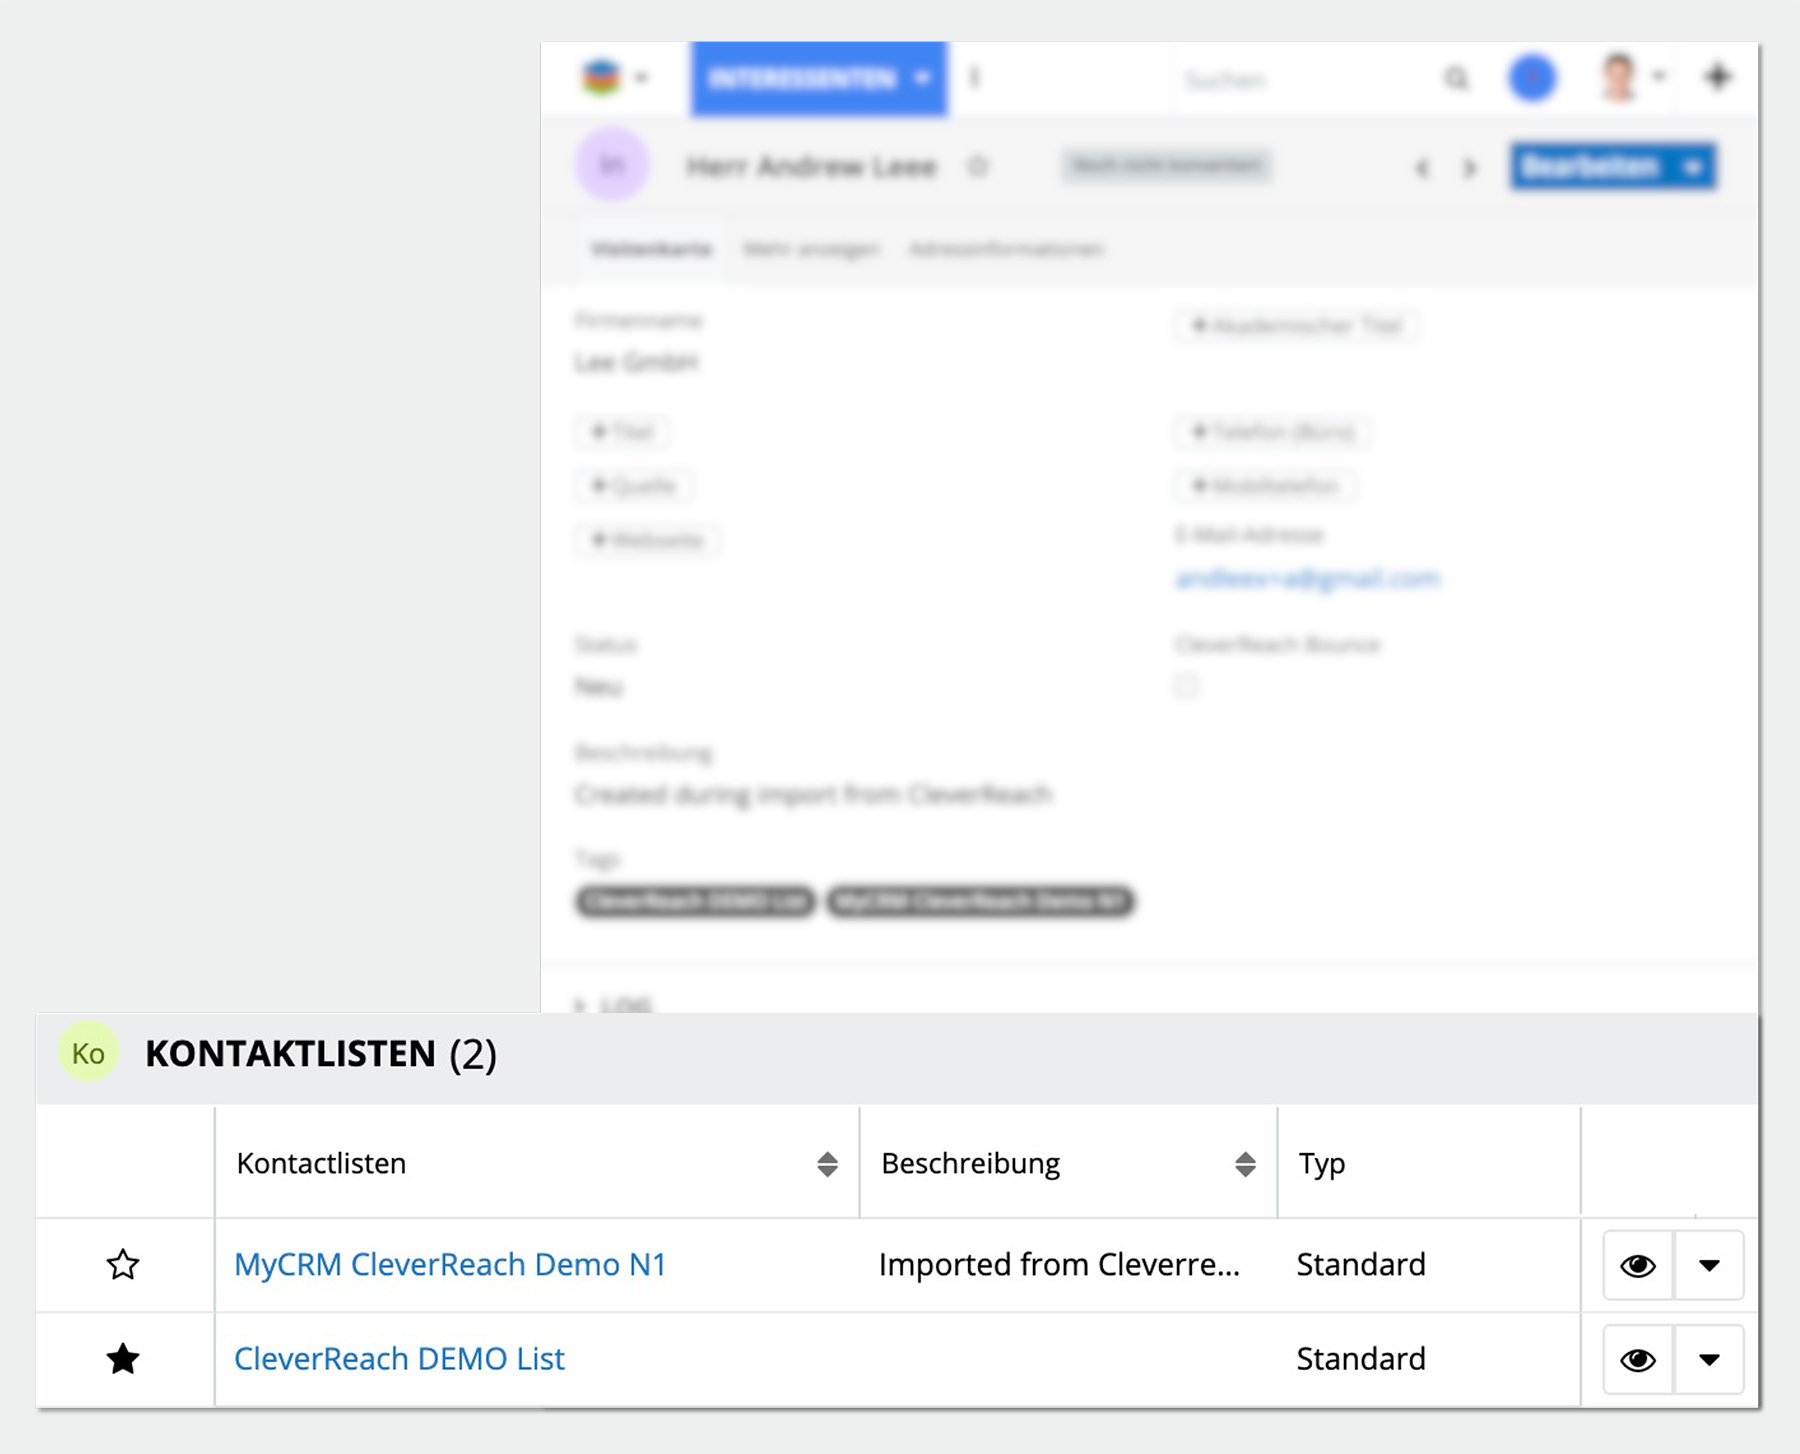The image size is (1800, 1454).
Task: Open the quick create plus icon
Action: [x=1717, y=77]
